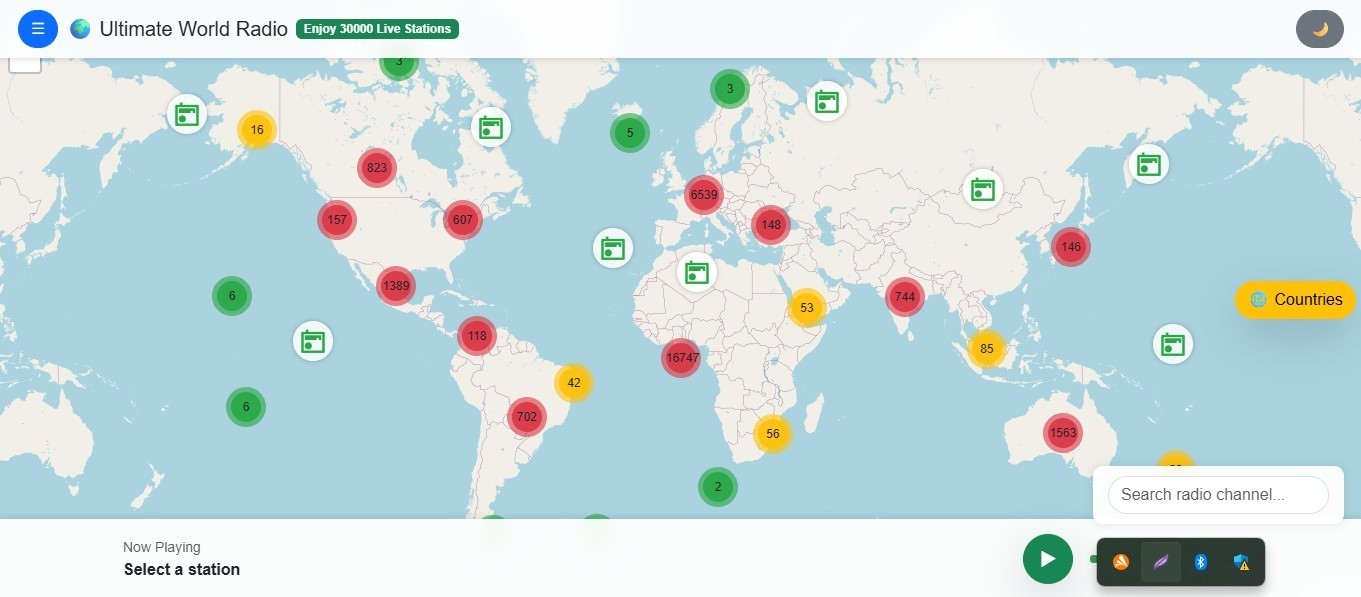Expand the 6539 station cluster in Europe
This screenshot has height=597, width=1361.
[704, 195]
